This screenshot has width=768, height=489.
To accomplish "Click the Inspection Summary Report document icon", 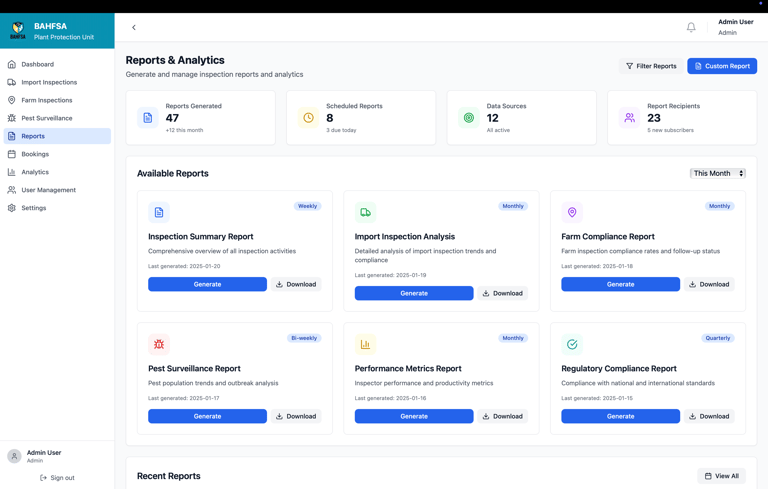I will [x=159, y=212].
